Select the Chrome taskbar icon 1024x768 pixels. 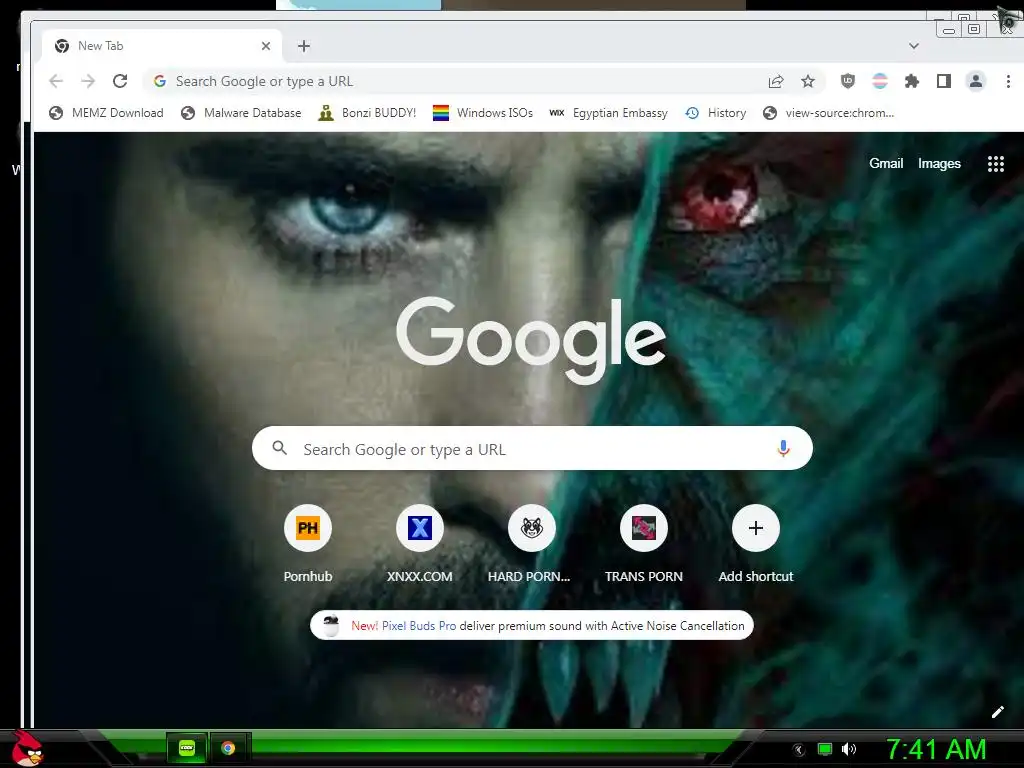[x=228, y=748]
